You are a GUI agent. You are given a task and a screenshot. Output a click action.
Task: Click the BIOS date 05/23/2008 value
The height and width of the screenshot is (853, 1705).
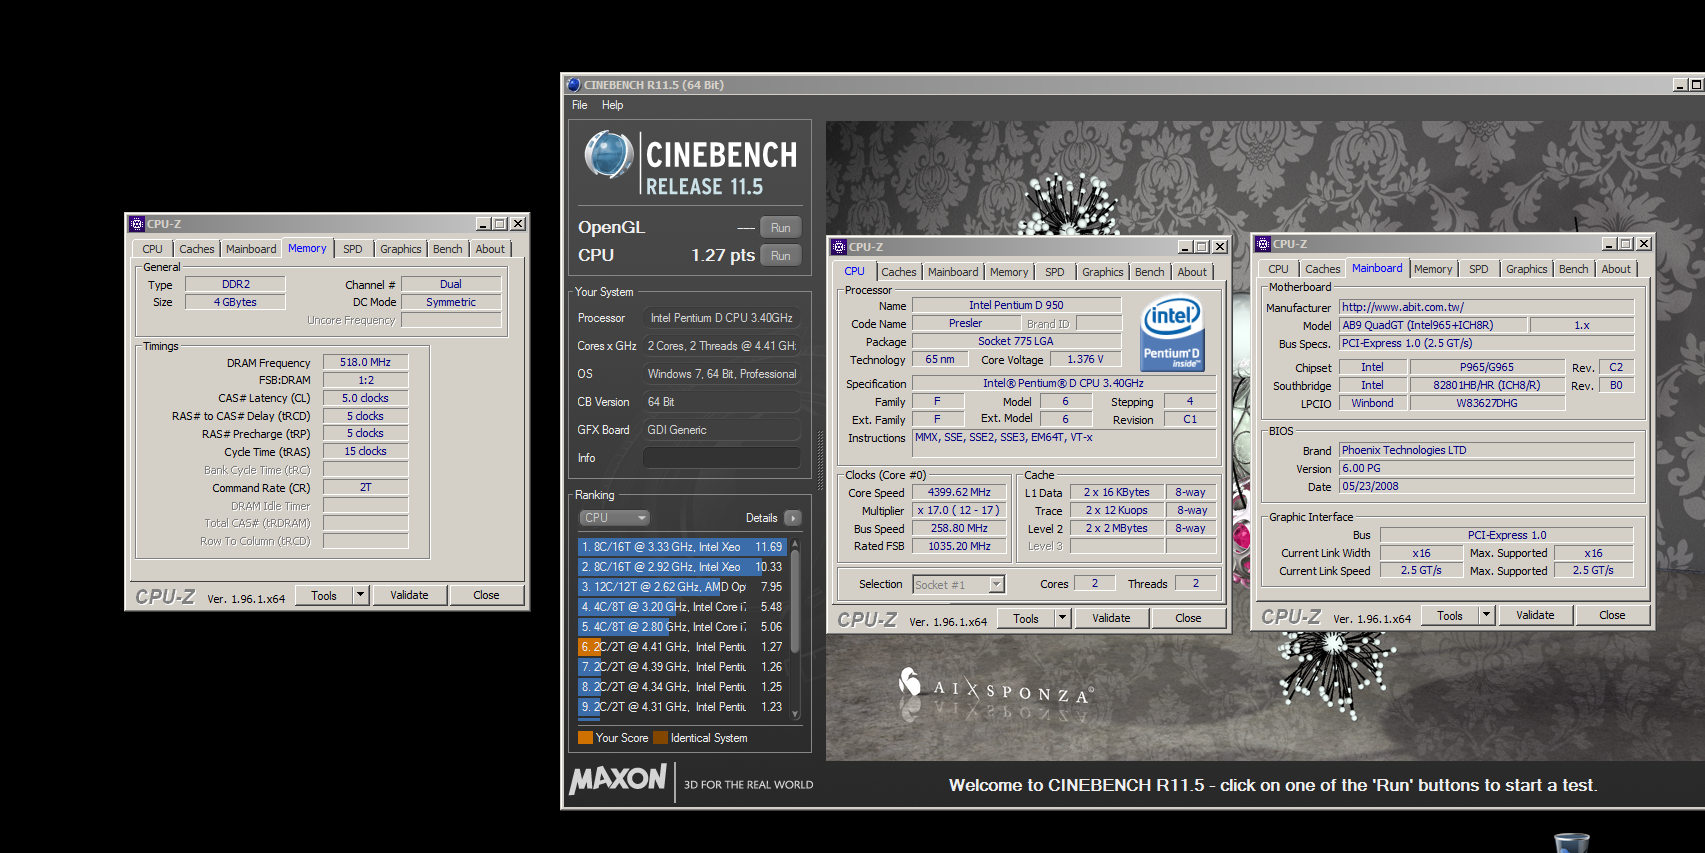[x=1486, y=486]
